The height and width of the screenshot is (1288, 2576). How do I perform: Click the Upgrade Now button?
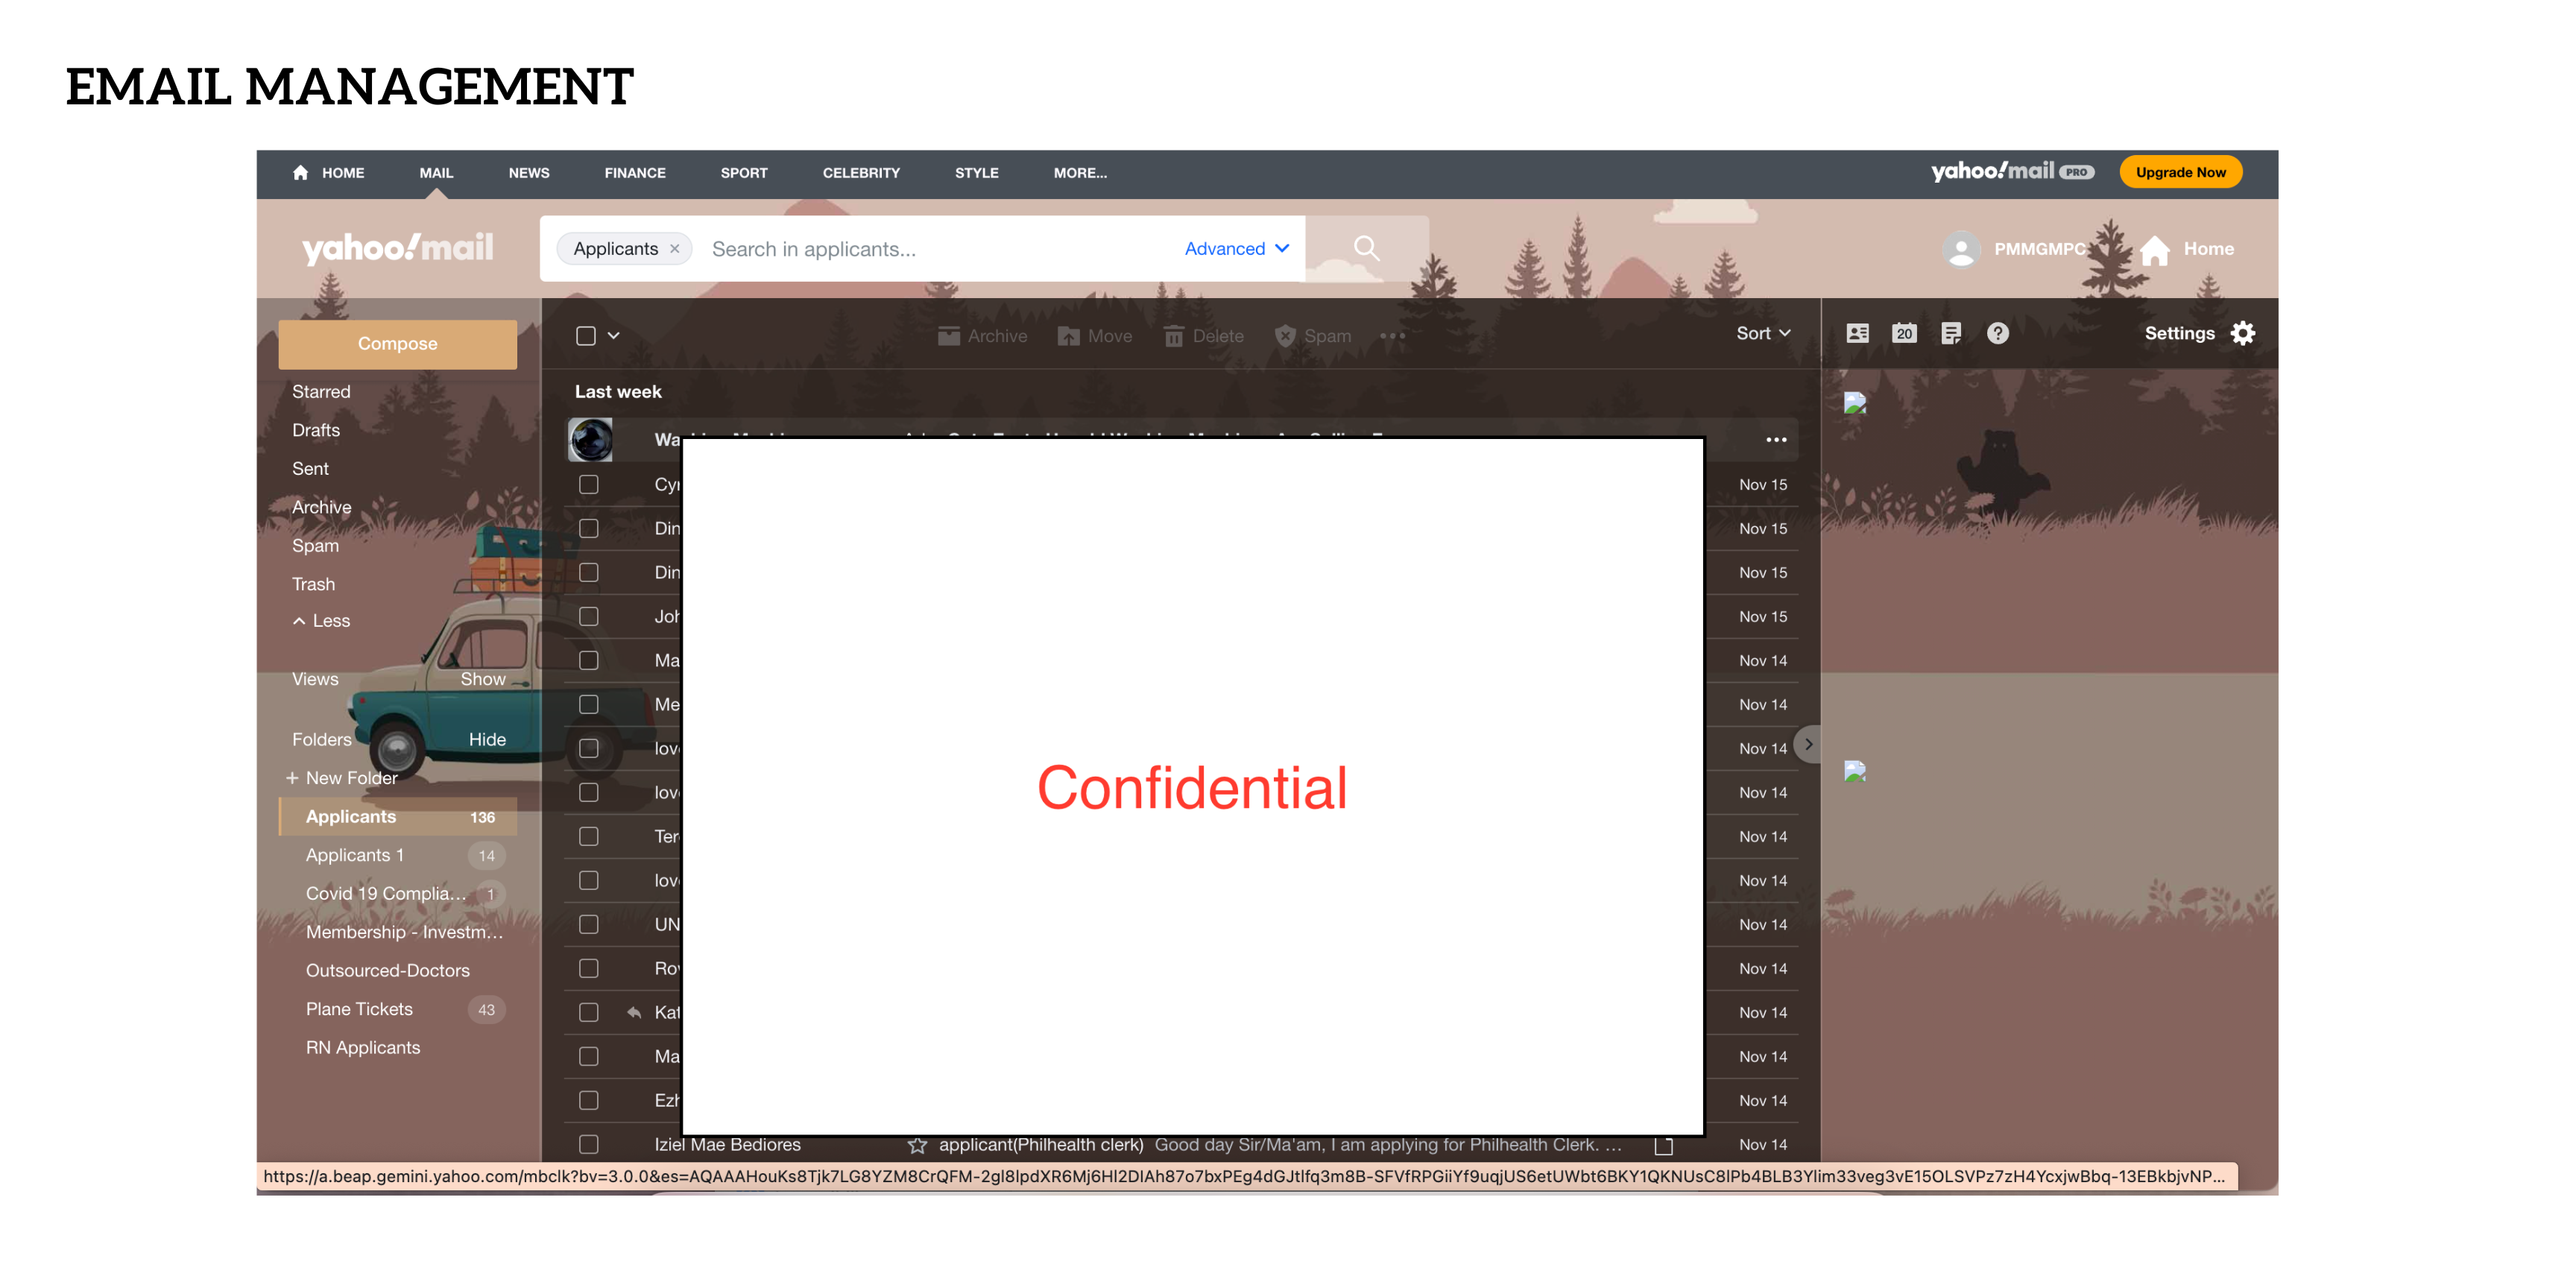point(2180,172)
